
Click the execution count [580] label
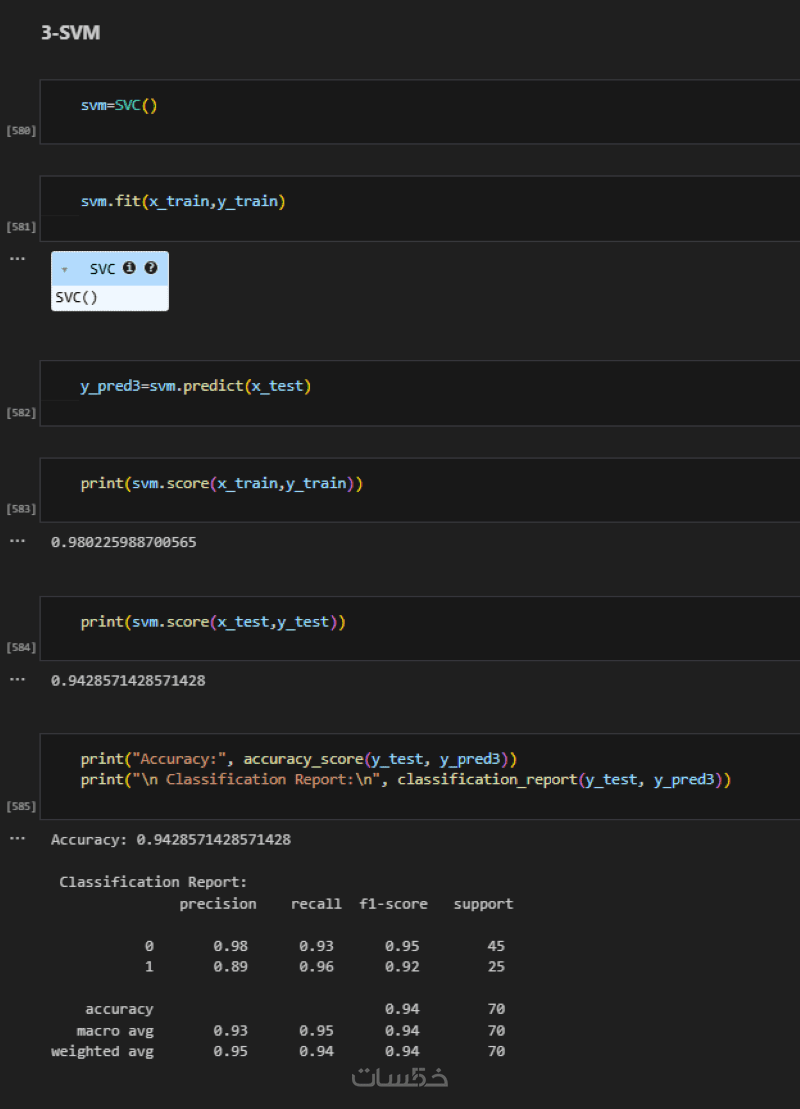tap(21, 131)
